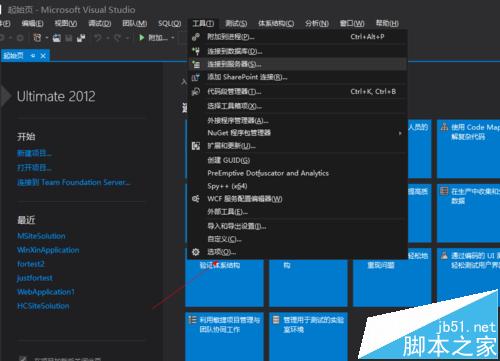Open recent project justfortest
500x361 pixels.
pos(35,278)
